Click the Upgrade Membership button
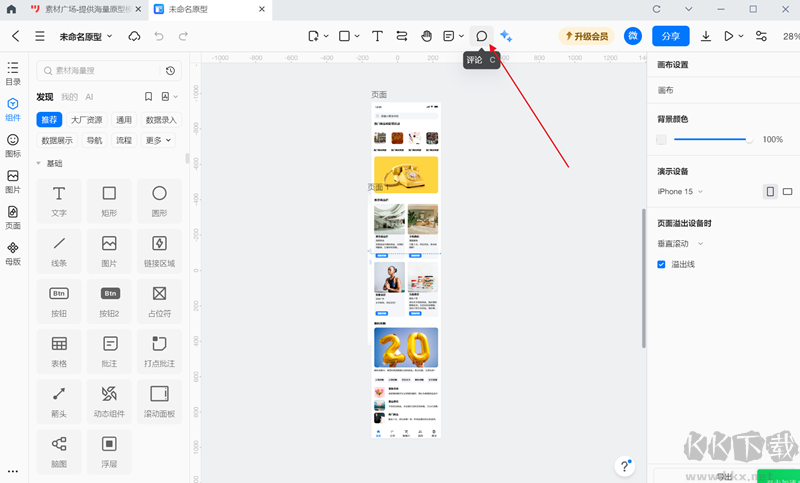This screenshot has width=800, height=483. 586,36
